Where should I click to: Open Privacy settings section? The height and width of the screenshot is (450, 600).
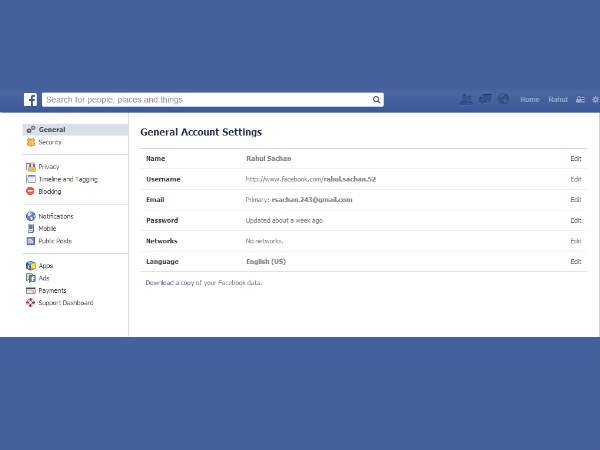(49, 167)
